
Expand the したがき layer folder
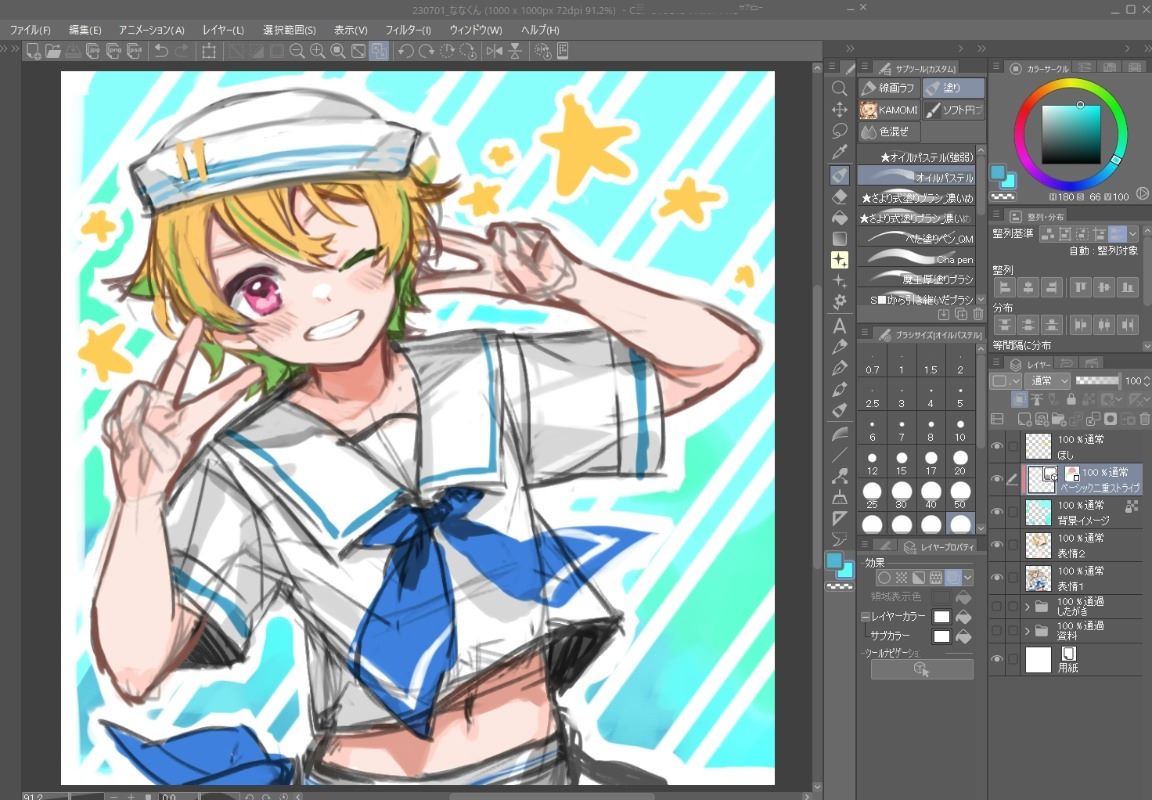(x=1027, y=606)
